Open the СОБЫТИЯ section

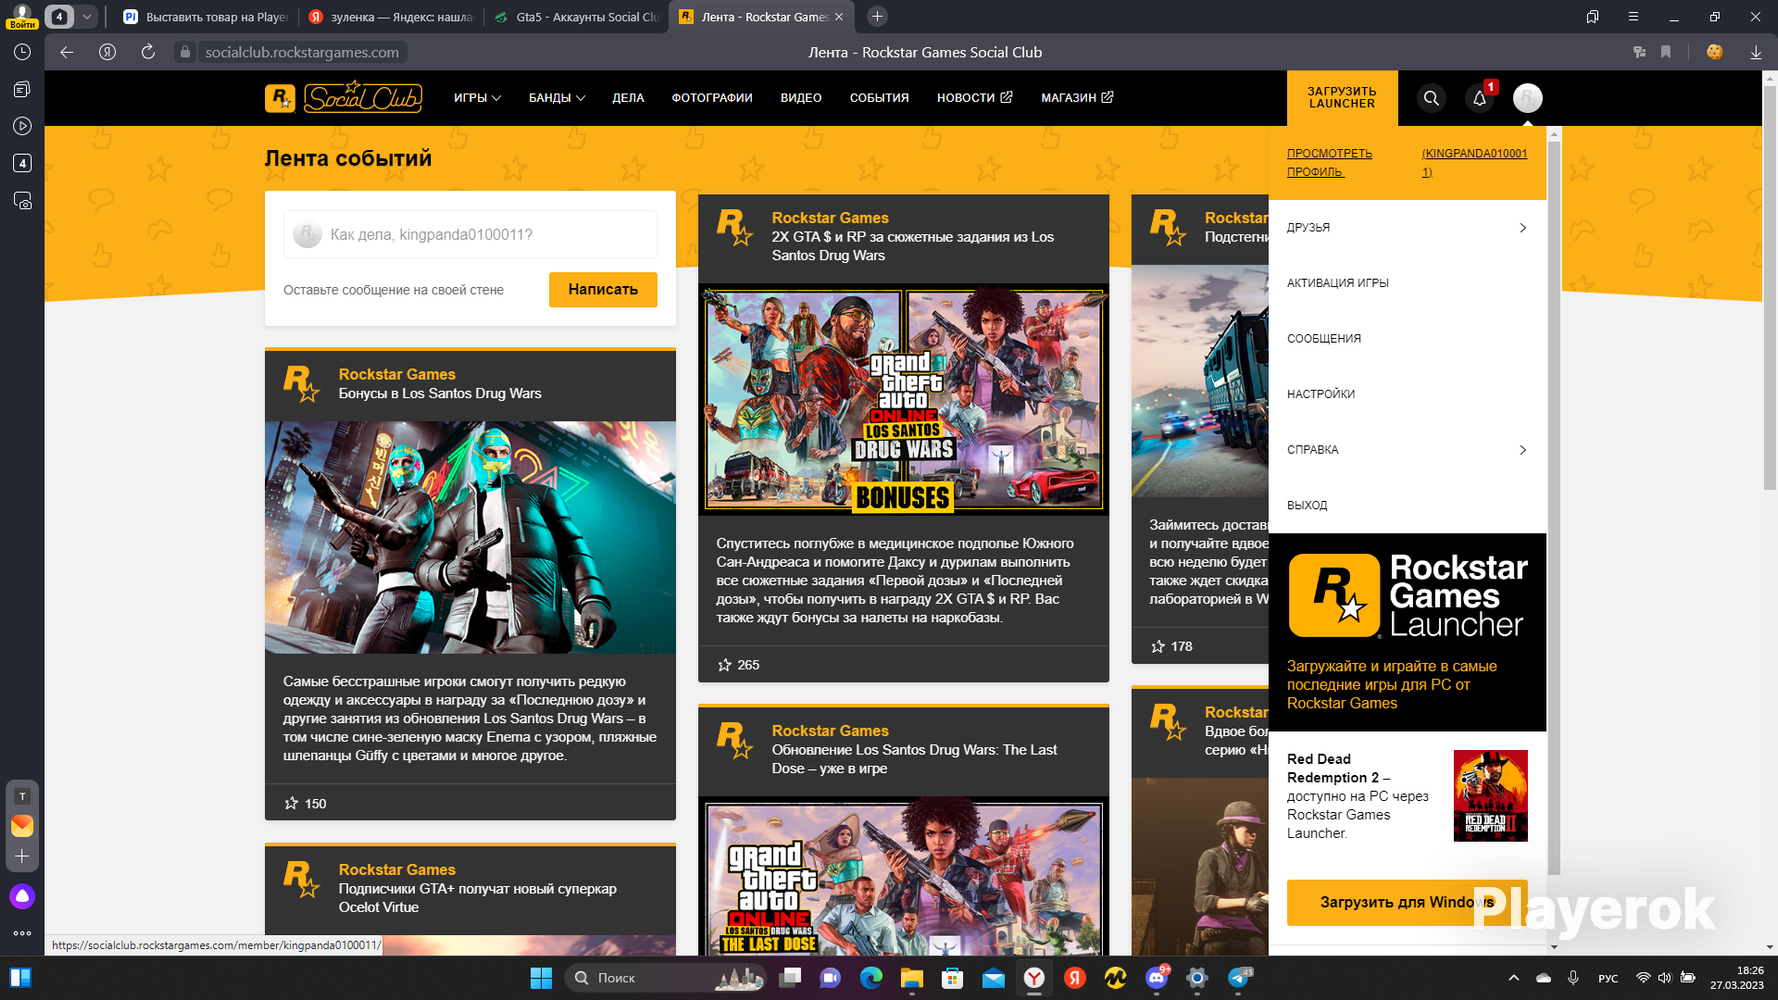[879, 98]
